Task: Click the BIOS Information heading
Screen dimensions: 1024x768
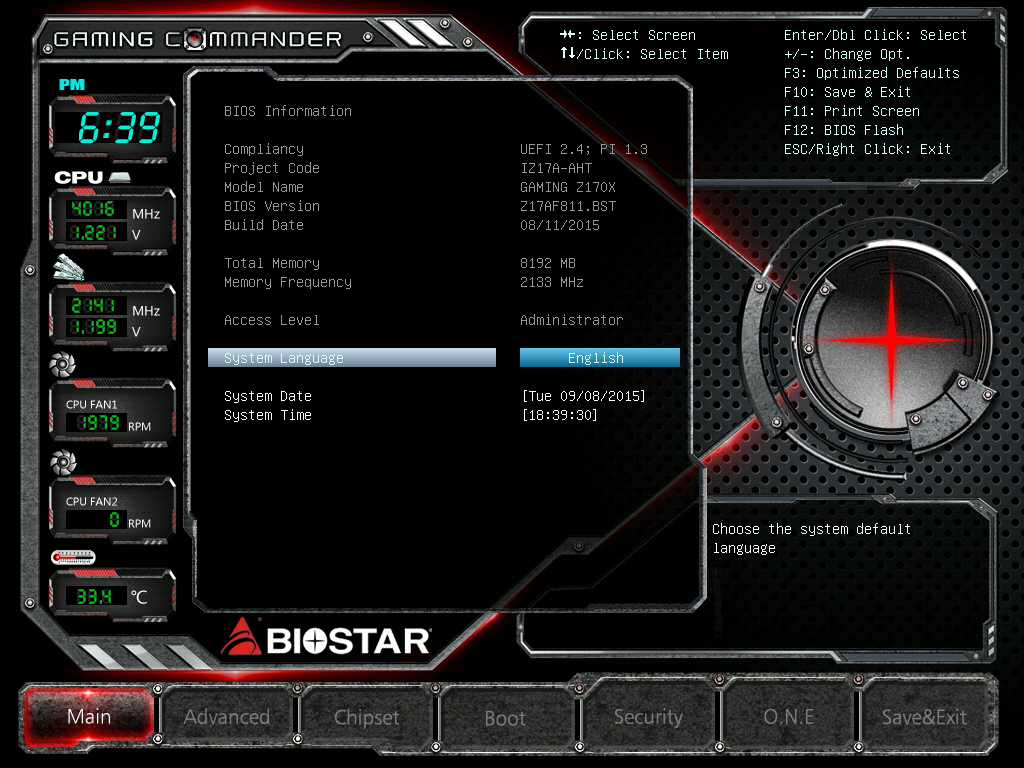Action: coord(288,111)
